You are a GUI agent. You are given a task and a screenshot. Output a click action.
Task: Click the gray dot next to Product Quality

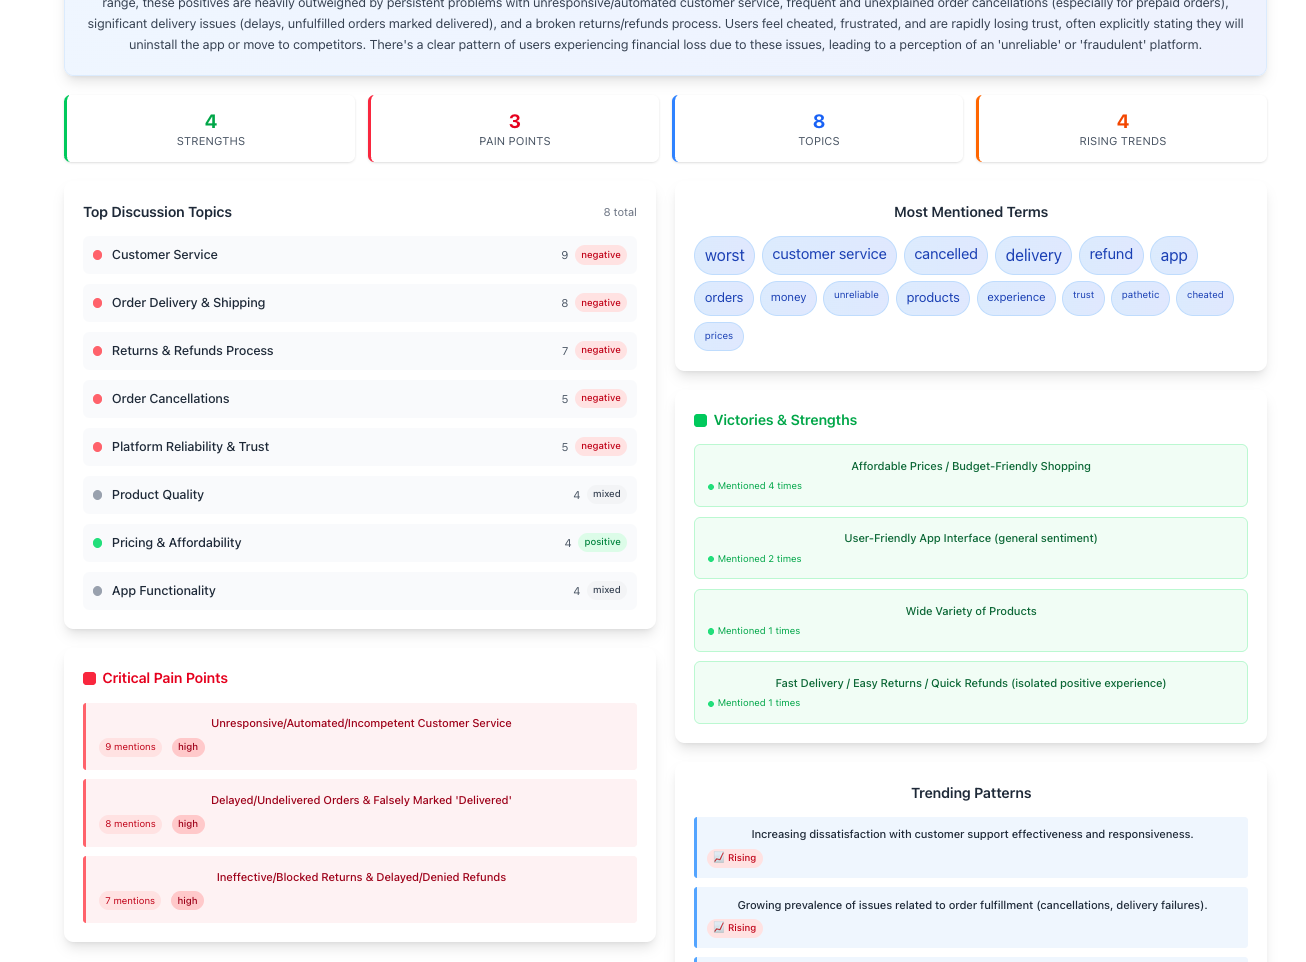click(97, 495)
